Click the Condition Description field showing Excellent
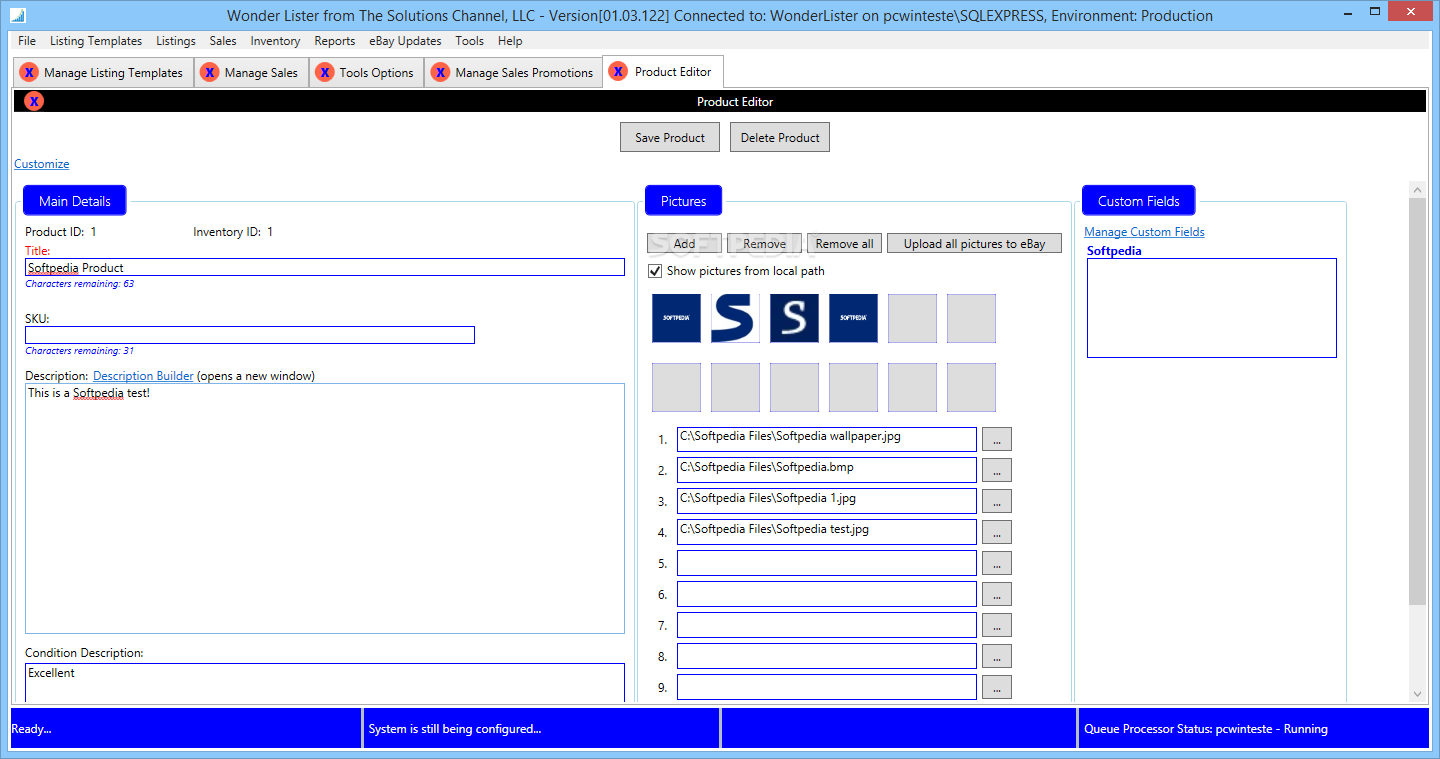Image resolution: width=1440 pixels, height=759 pixels. click(x=325, y=683)
